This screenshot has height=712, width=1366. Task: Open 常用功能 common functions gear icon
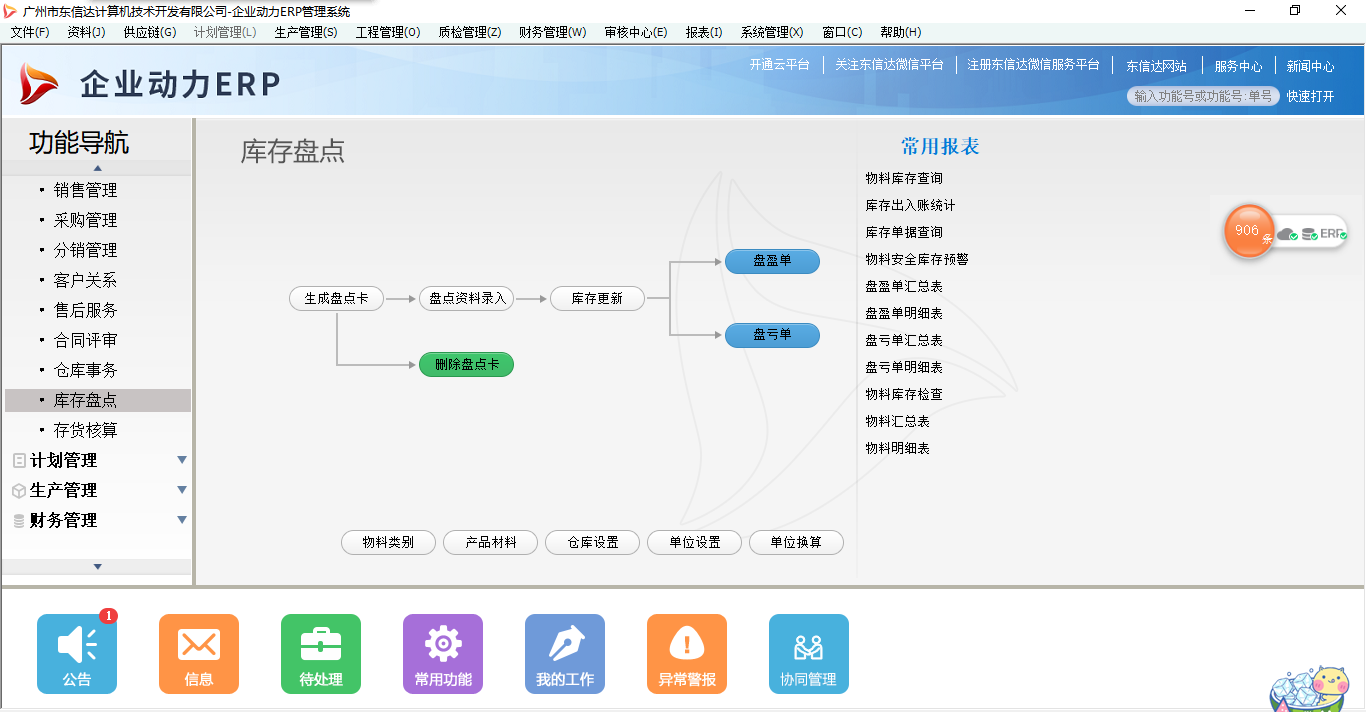[442, 654]
